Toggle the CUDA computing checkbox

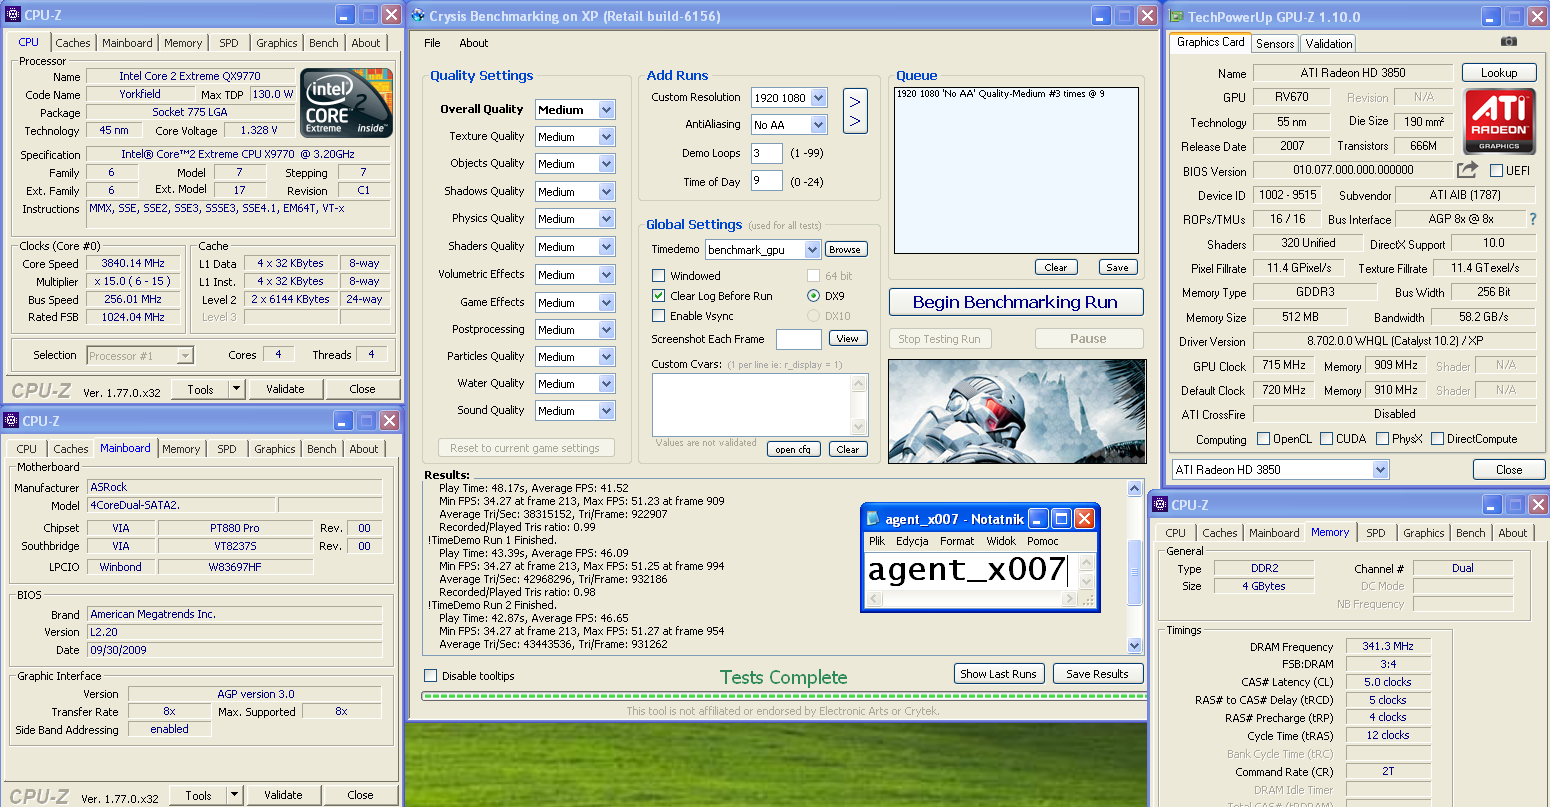1327,439
